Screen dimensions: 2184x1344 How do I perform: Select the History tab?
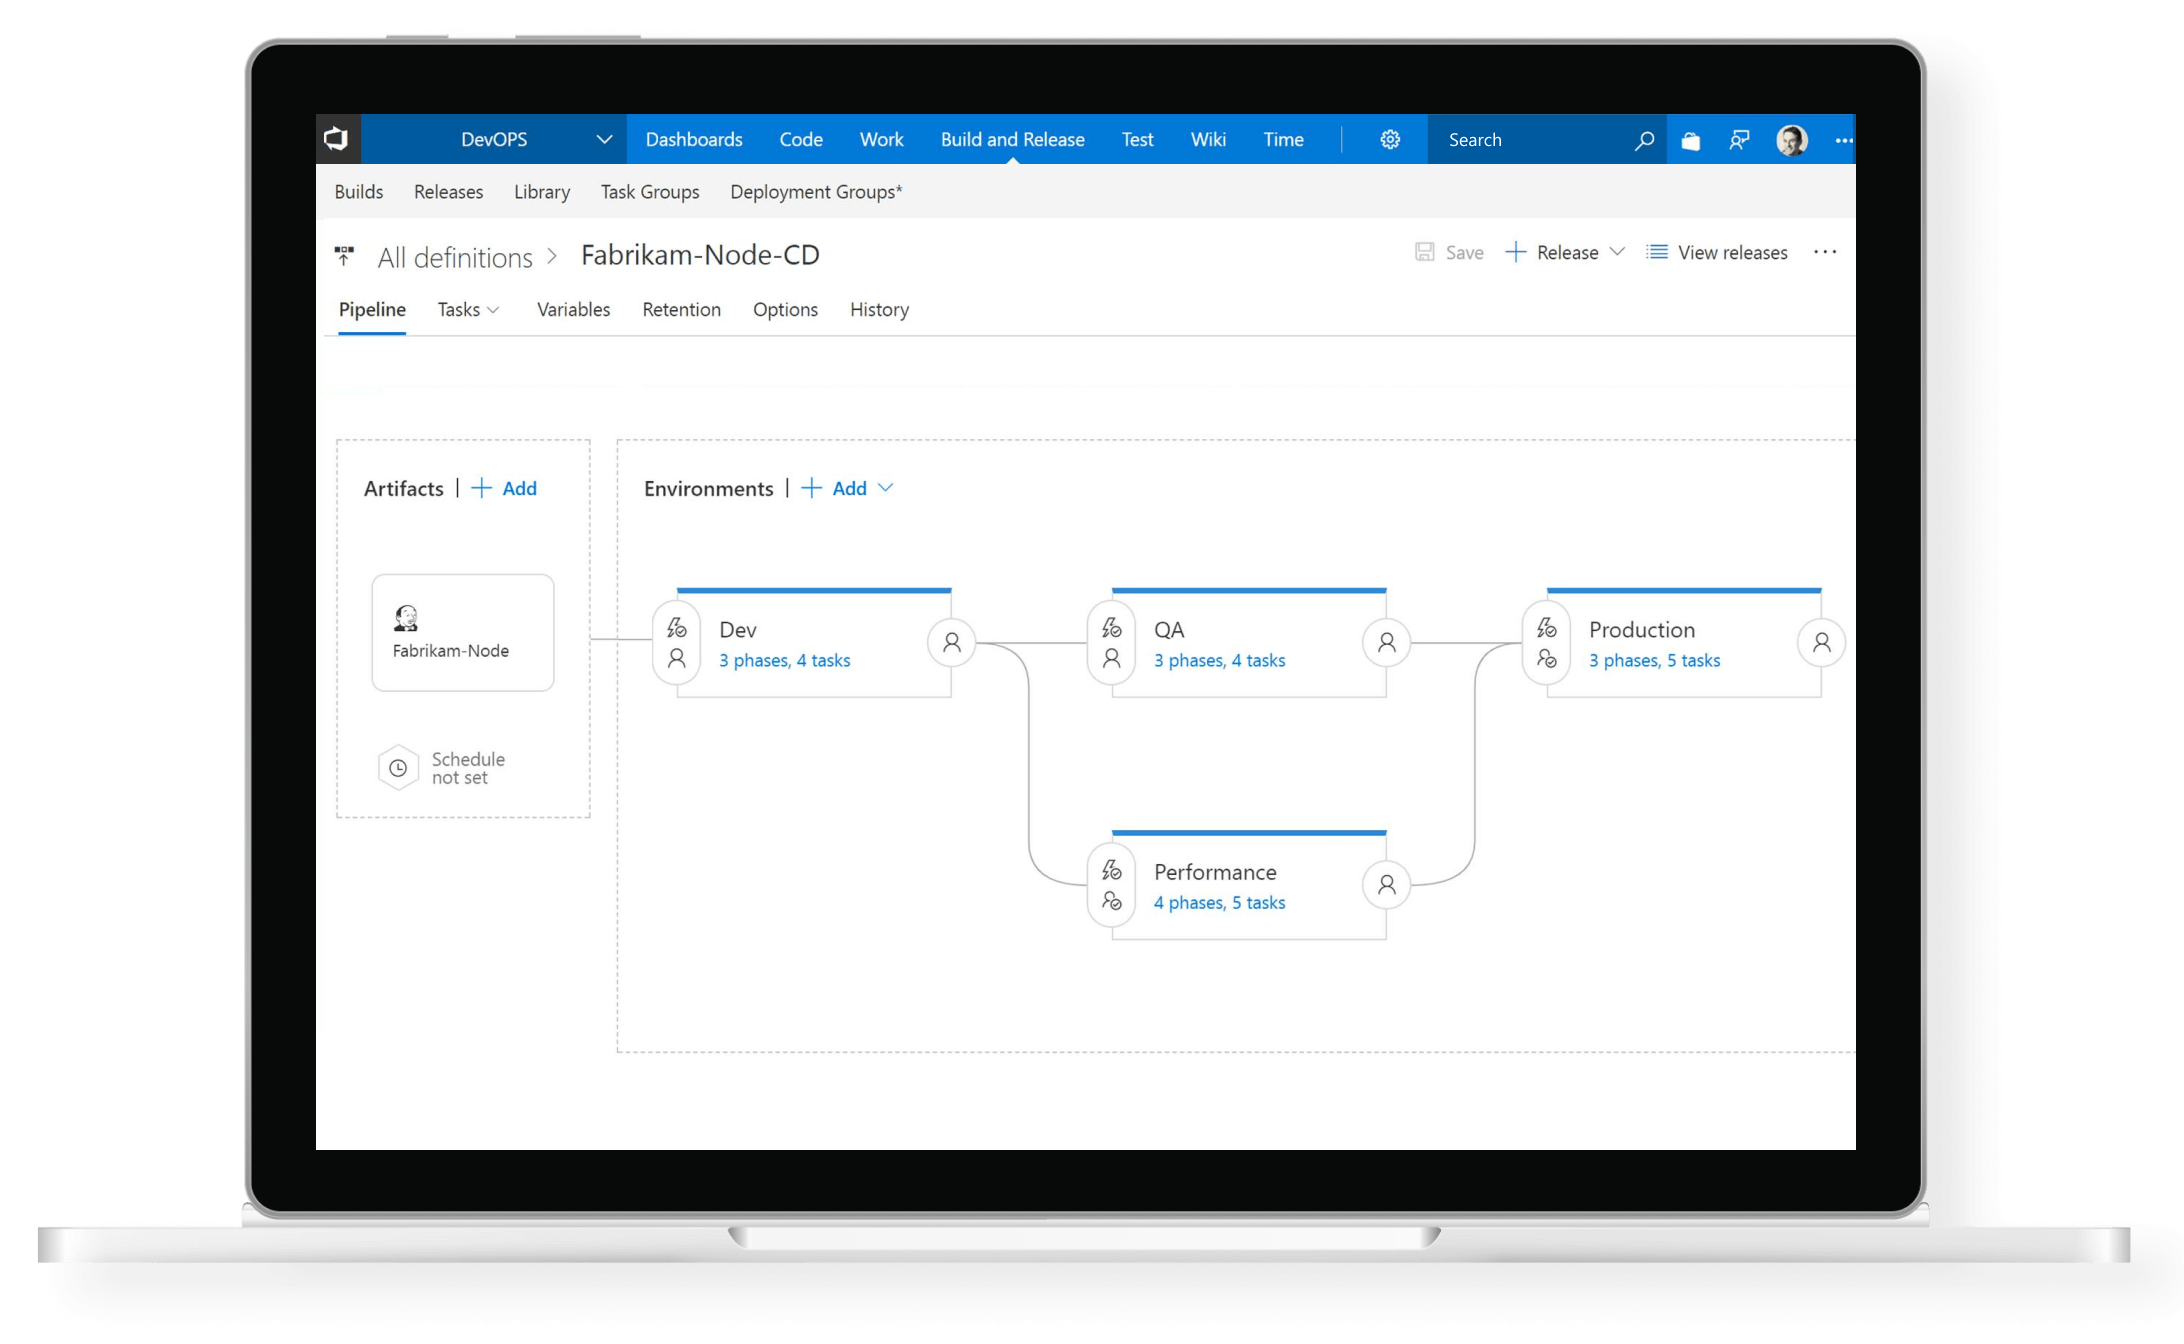pyautogui.click(x=879, y=310)
